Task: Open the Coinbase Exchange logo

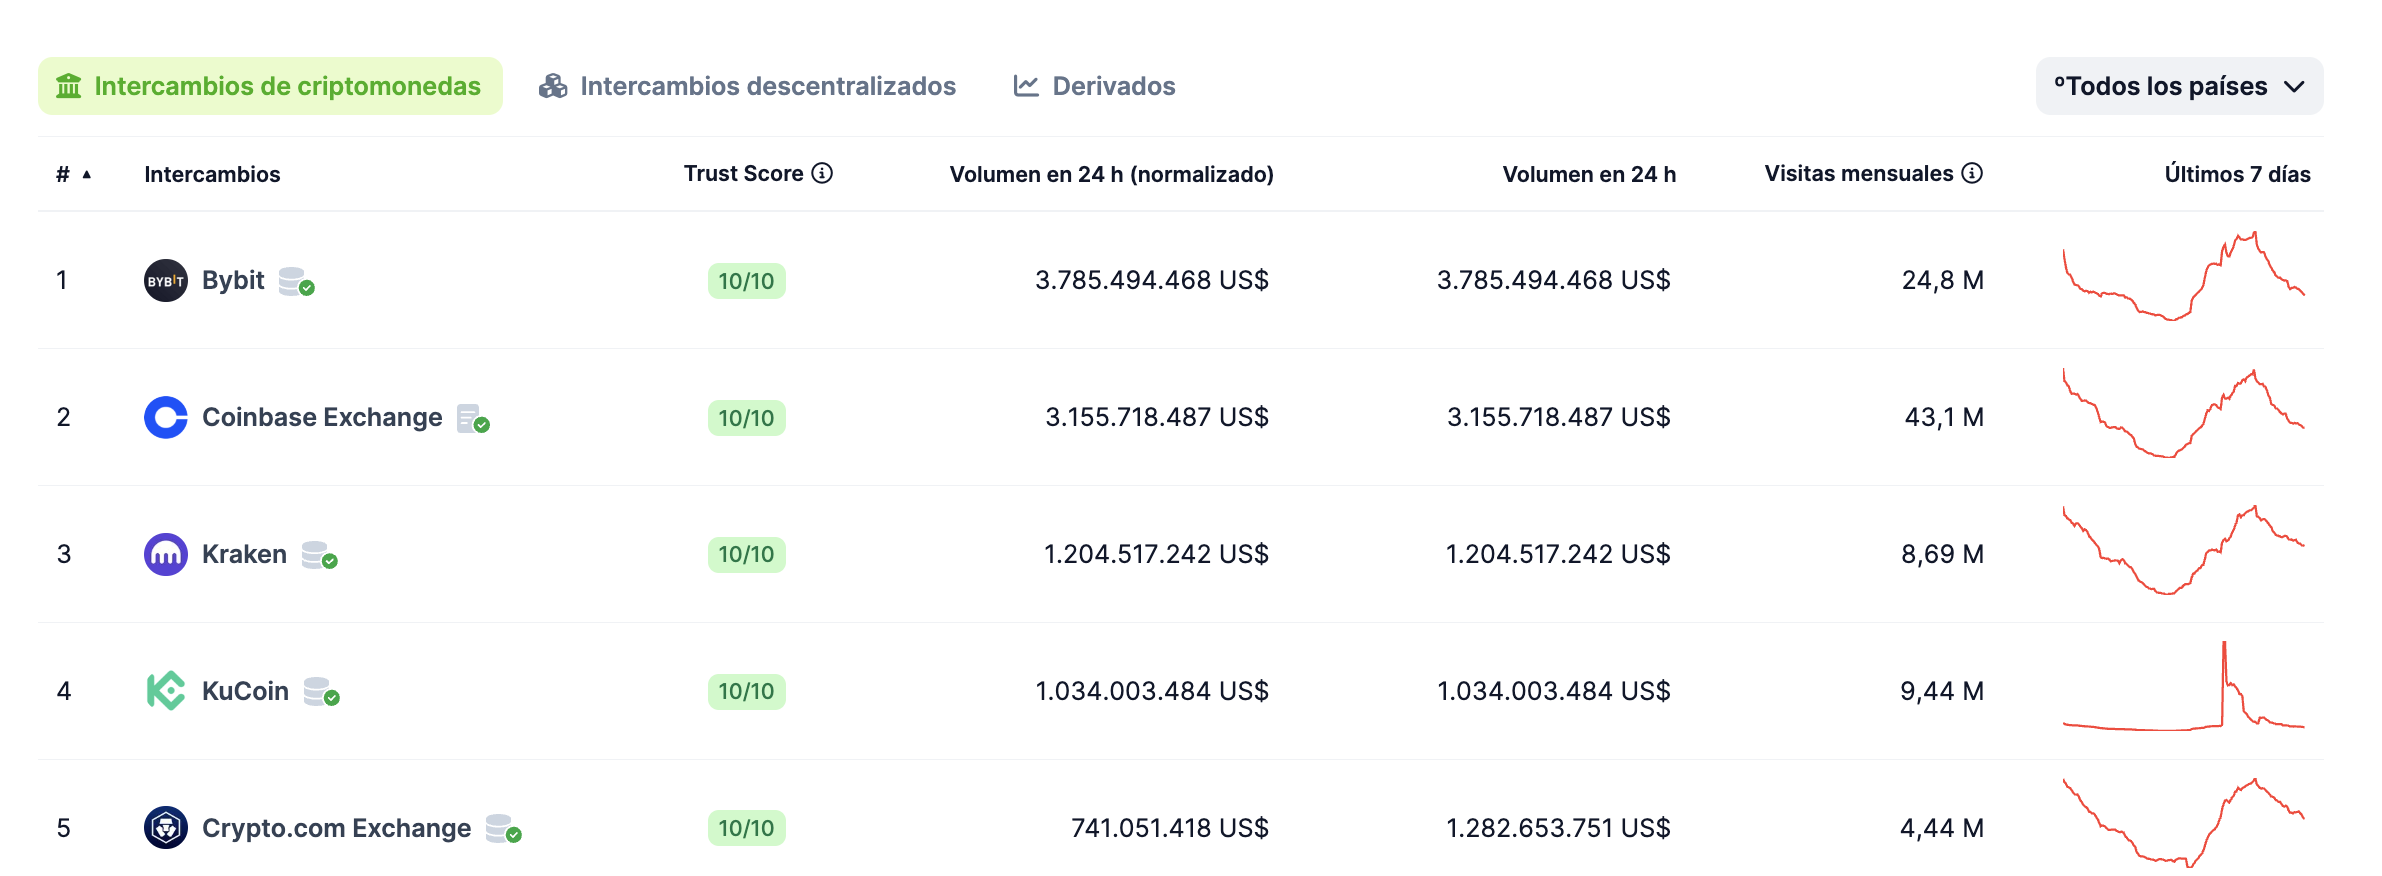Action: pyautogui.click(x=166, y=418)
